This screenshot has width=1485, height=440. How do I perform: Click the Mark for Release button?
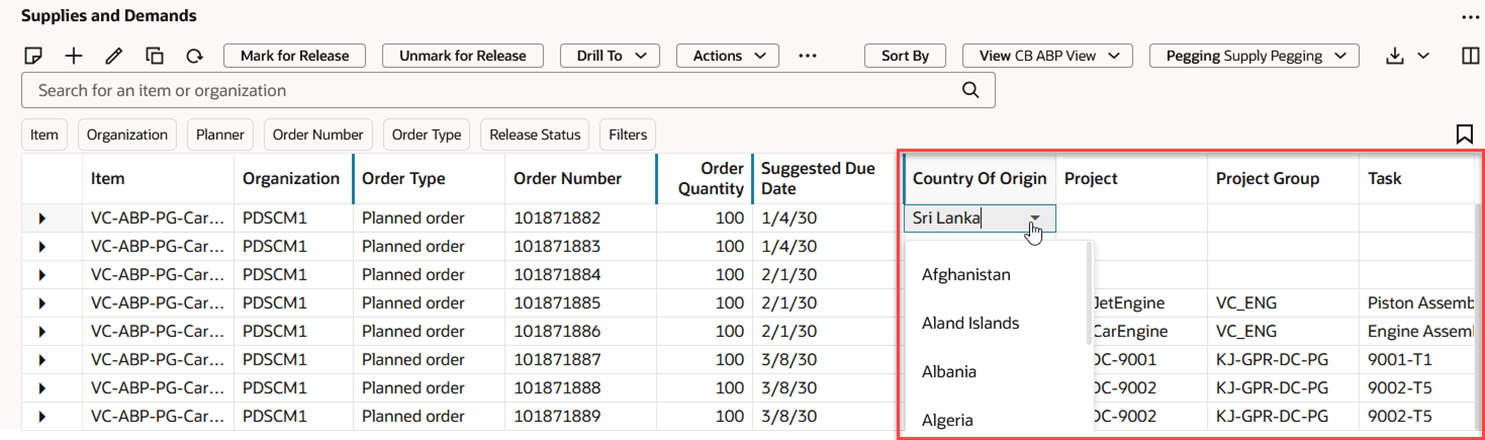tap(294, 56)
